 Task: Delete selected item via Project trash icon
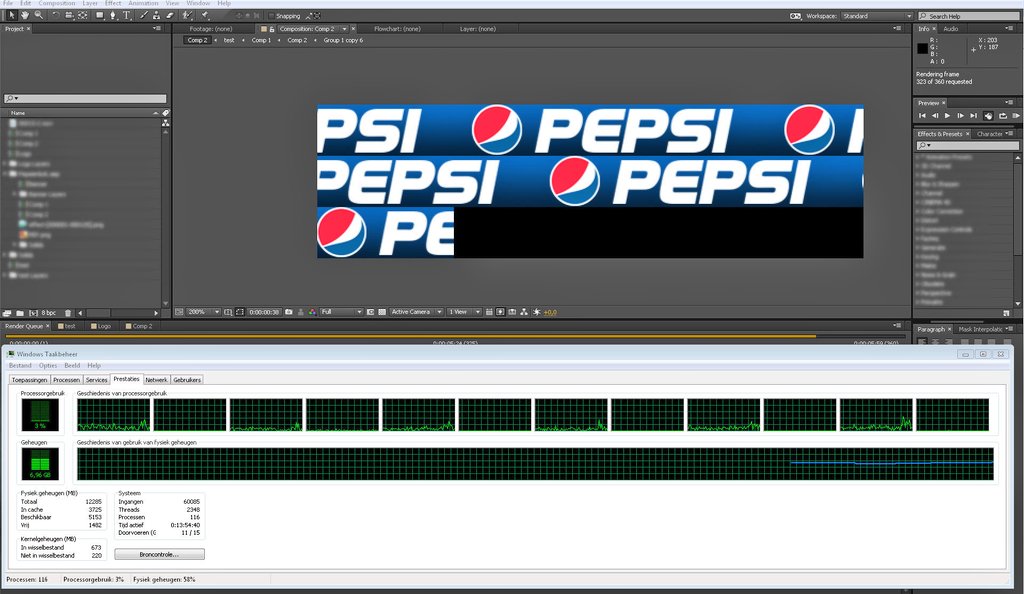coord(68,313)
